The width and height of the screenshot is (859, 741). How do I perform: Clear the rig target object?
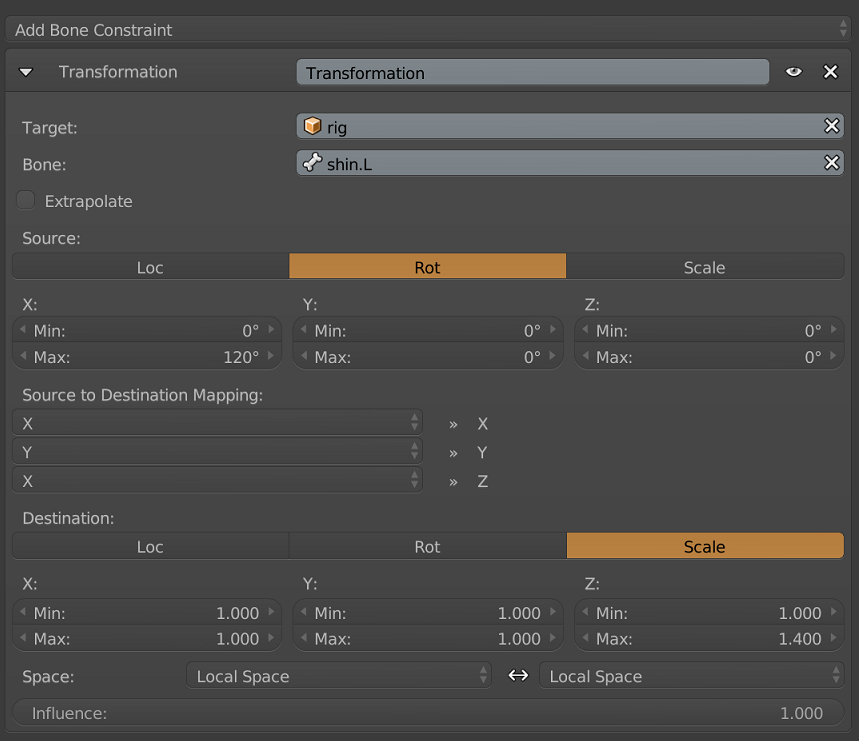click(832, 126)
